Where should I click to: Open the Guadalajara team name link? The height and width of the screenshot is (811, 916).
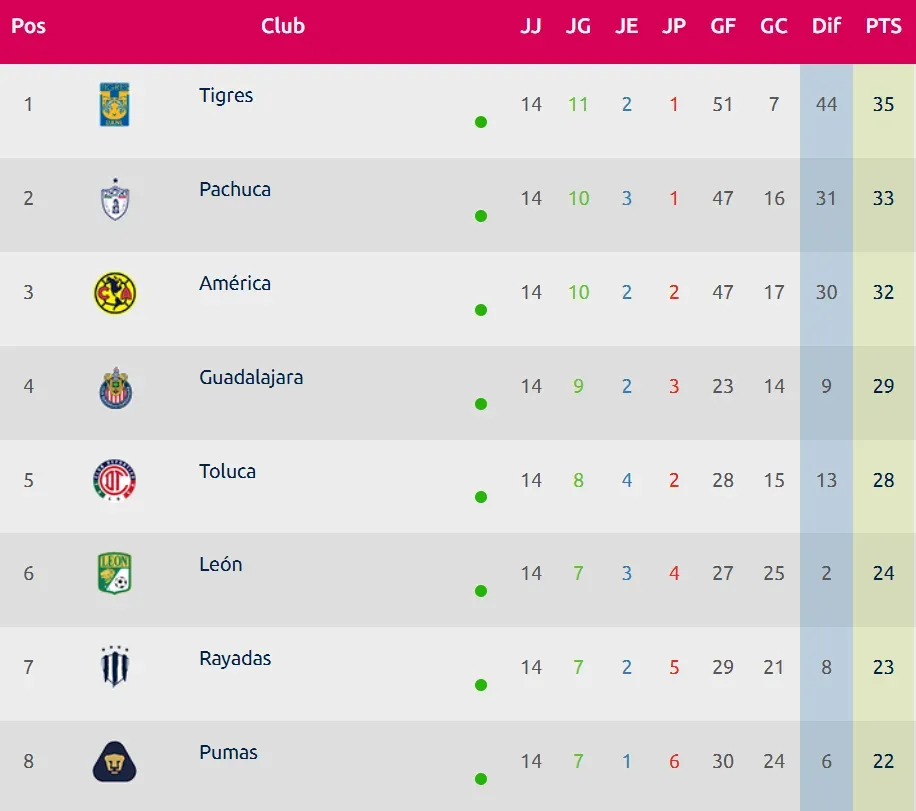pyautogui.click(x=251, y=378)
